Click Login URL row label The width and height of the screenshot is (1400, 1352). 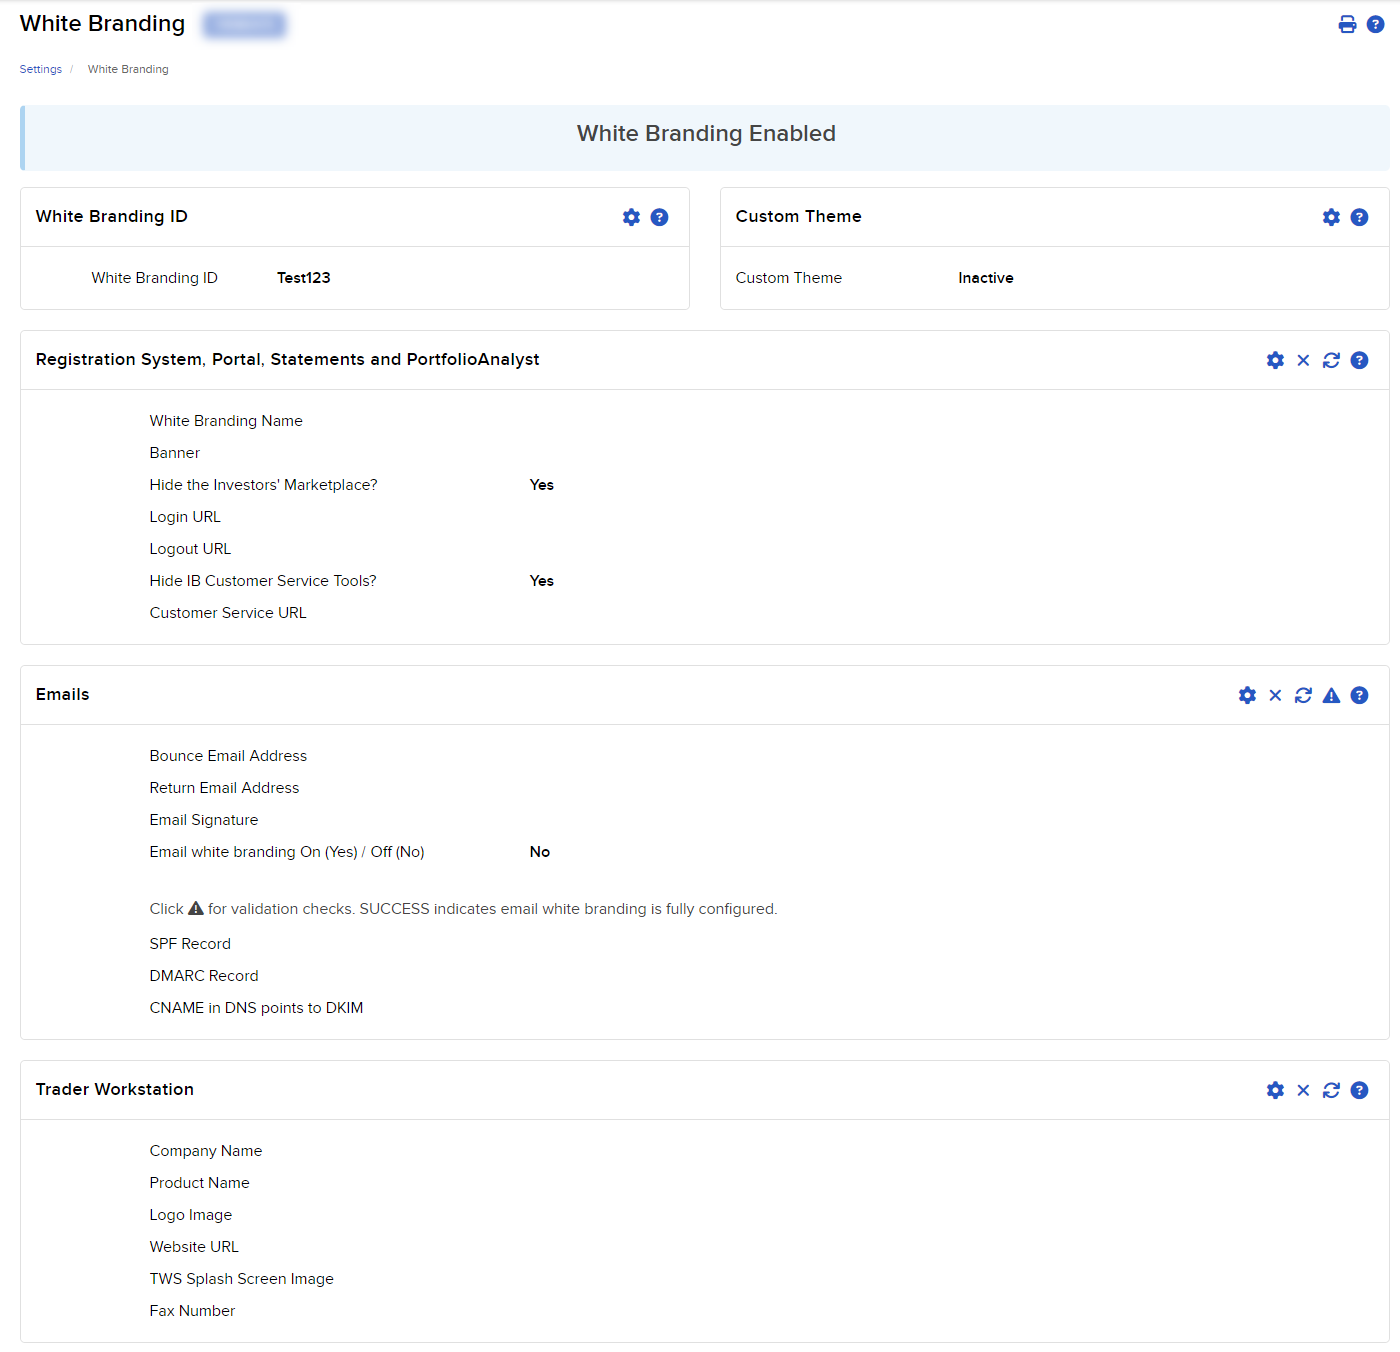[185, 517]
